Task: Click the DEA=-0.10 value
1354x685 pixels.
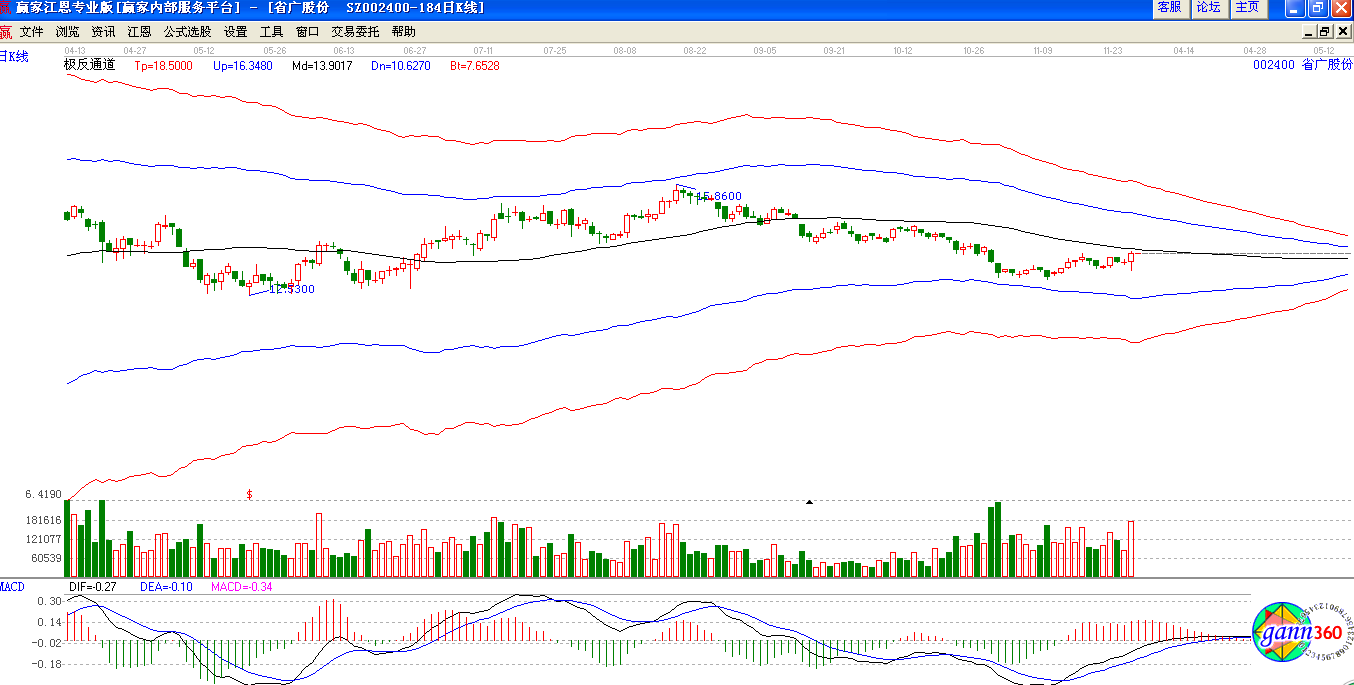Action: coord(166,587)
